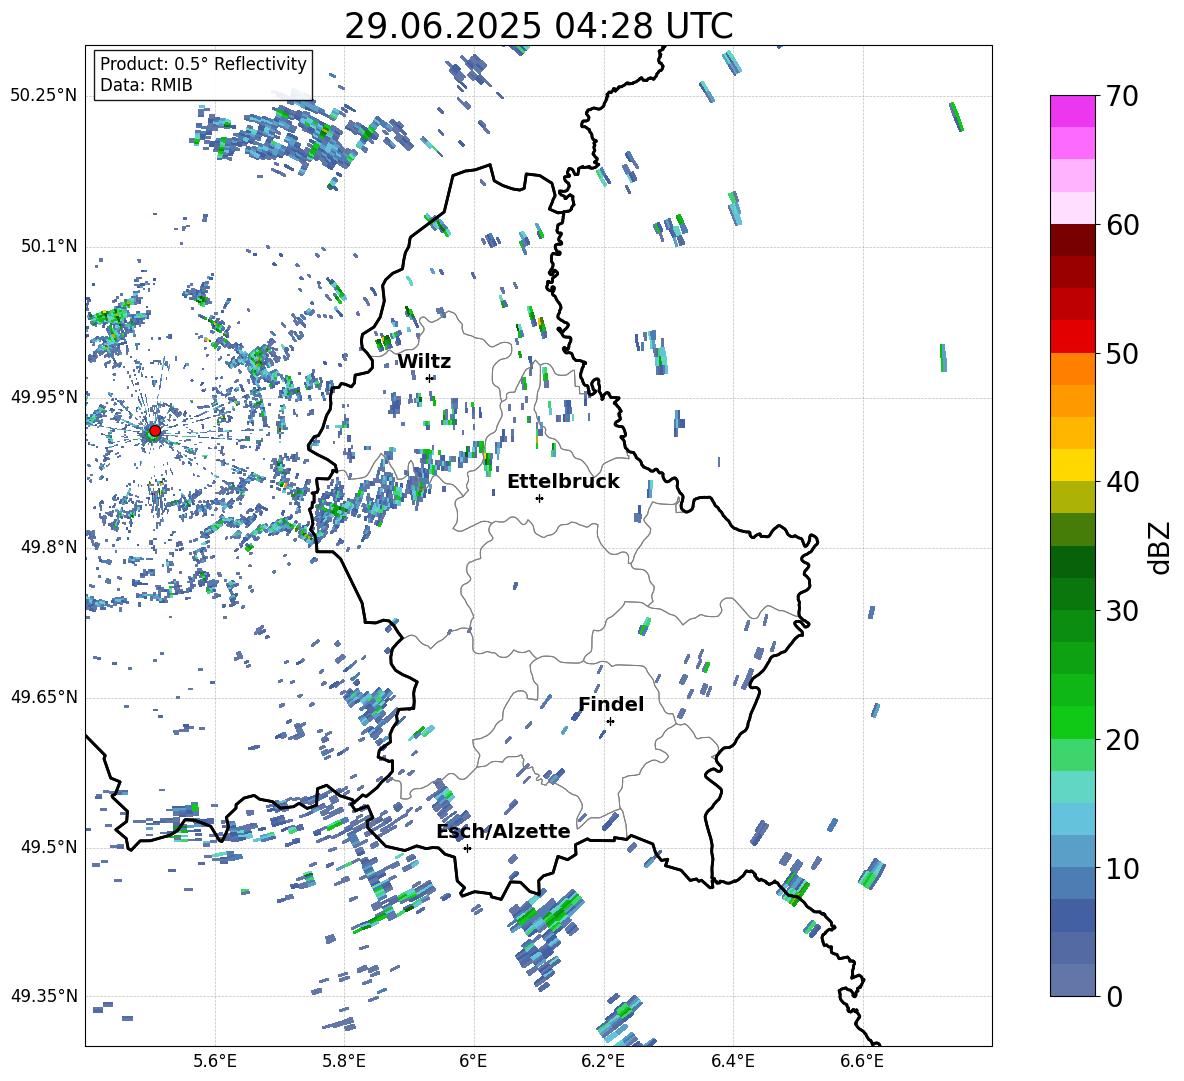Click the 29.06.2025 04:28 UTC title
The height and width of the screenshot is (1081, 1184).
538,26
